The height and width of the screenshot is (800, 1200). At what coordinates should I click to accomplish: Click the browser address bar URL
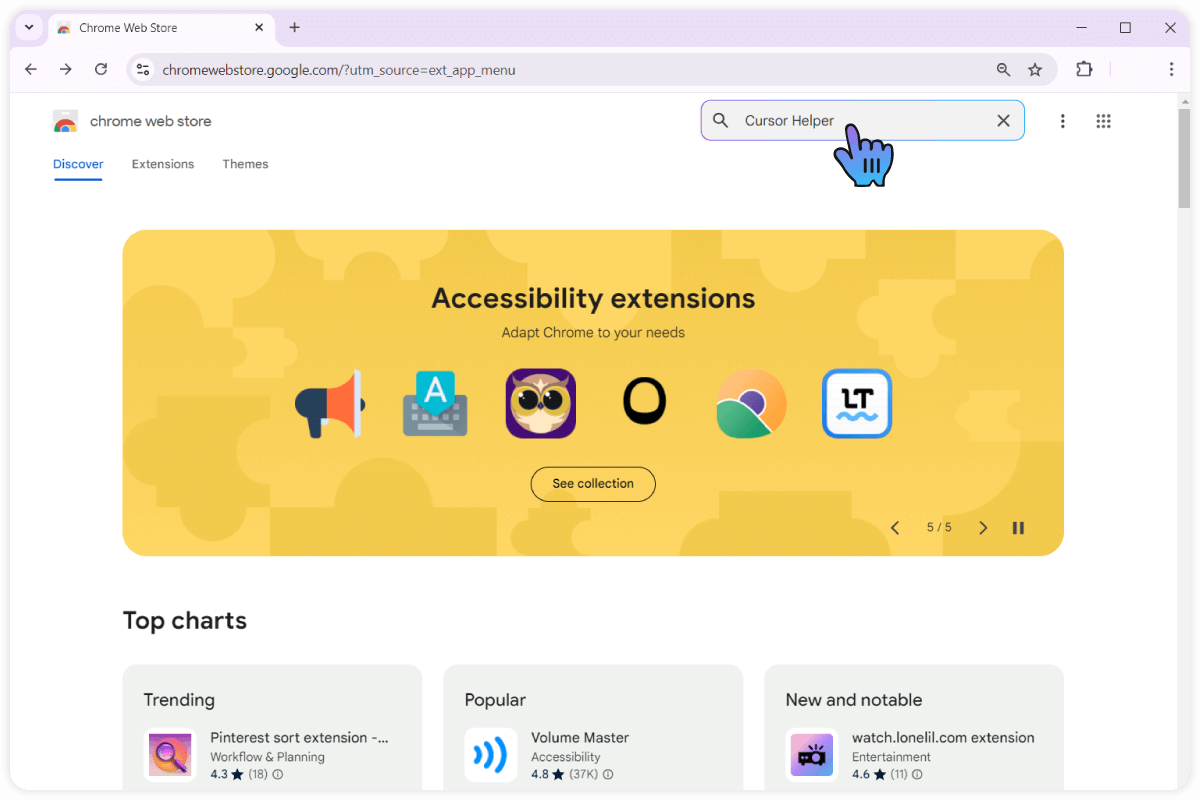click(x=339, y=70)
